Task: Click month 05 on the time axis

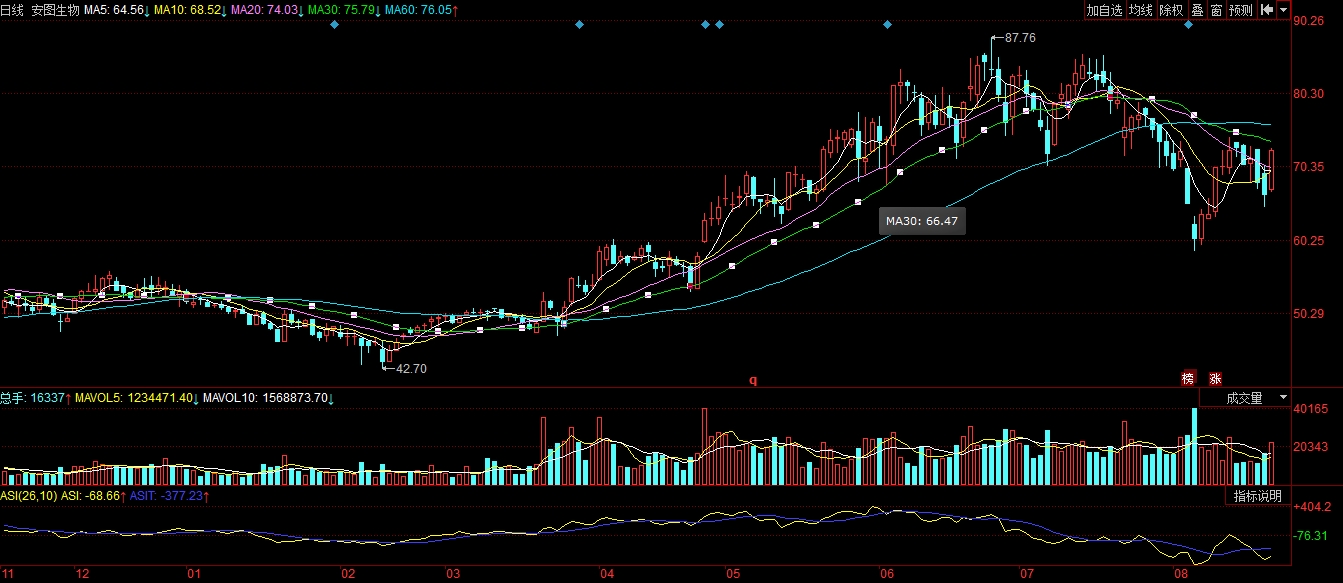Action: tap(733, 575)
